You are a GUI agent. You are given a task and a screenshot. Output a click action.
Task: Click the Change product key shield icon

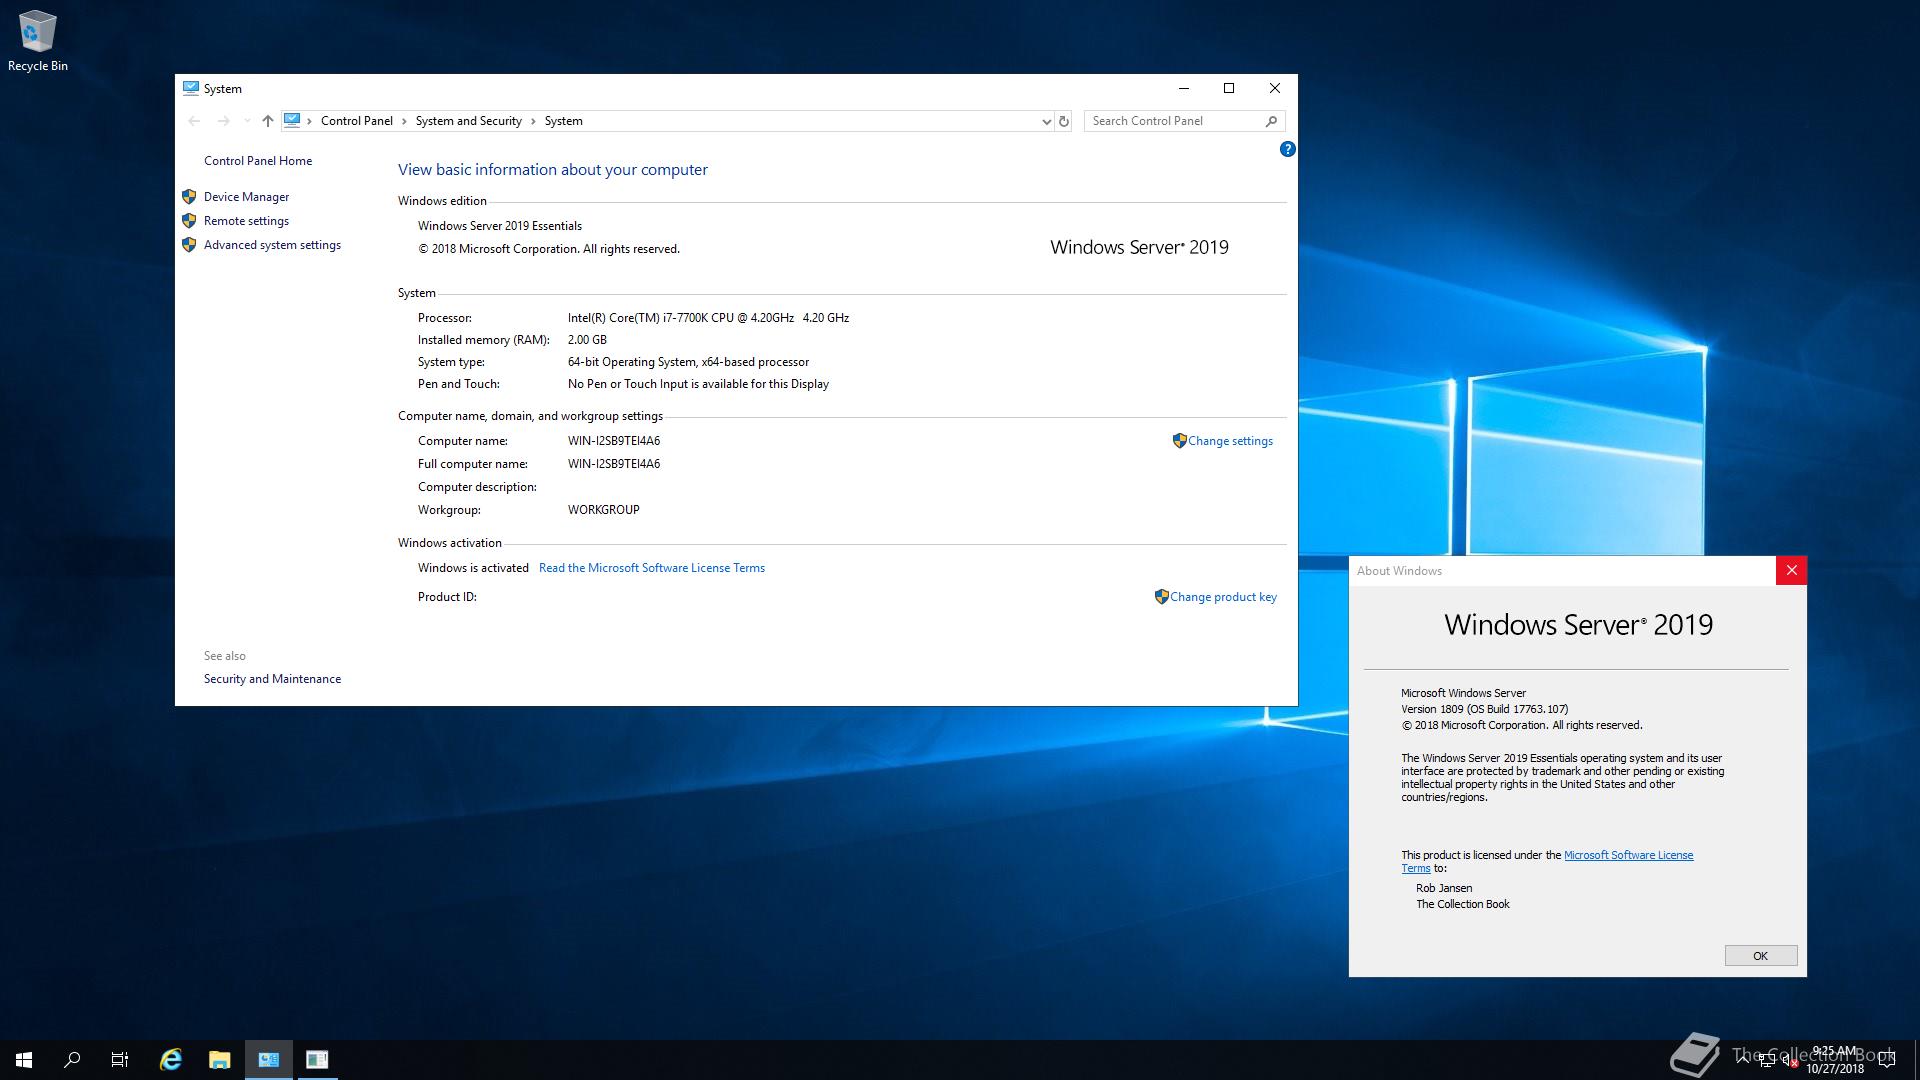(1161, 597)
